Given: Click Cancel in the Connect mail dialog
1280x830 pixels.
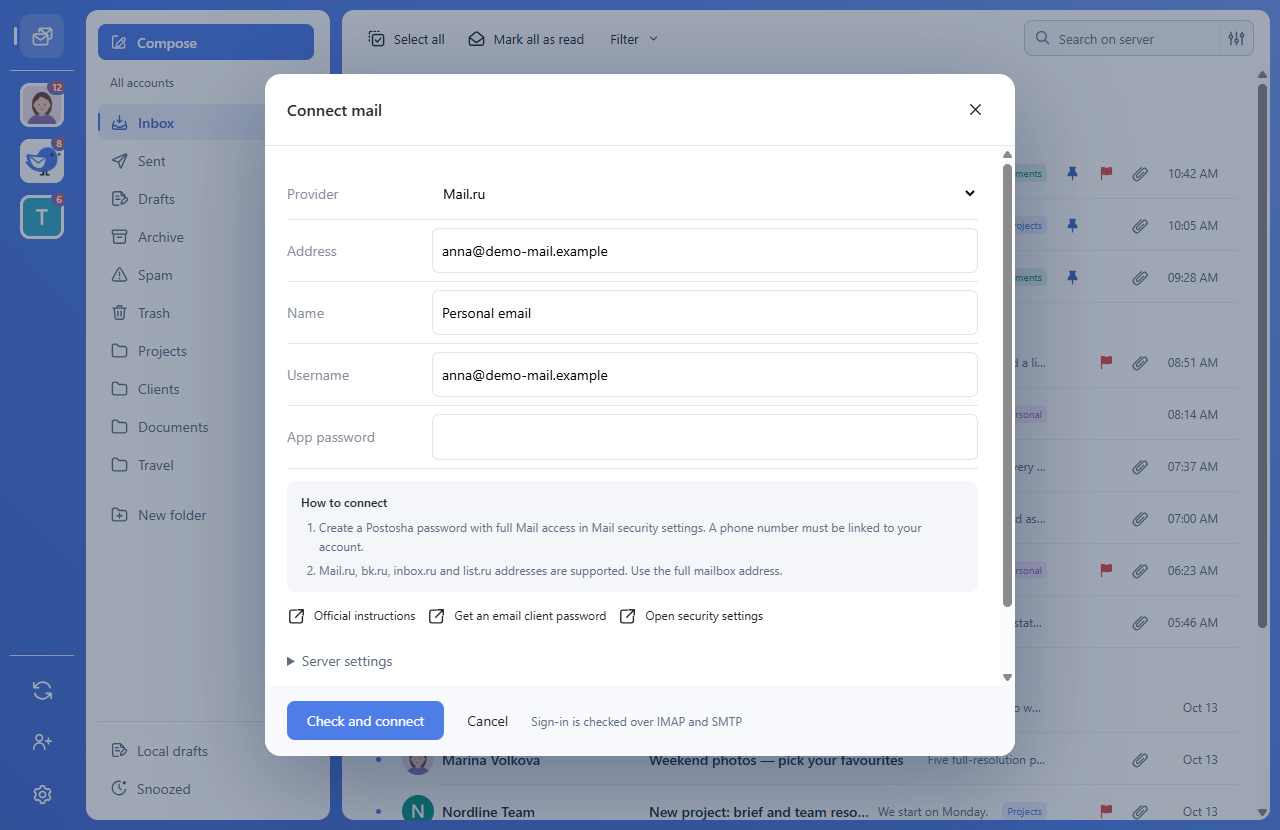Looking at the screenshot, I should coord(487,721).
